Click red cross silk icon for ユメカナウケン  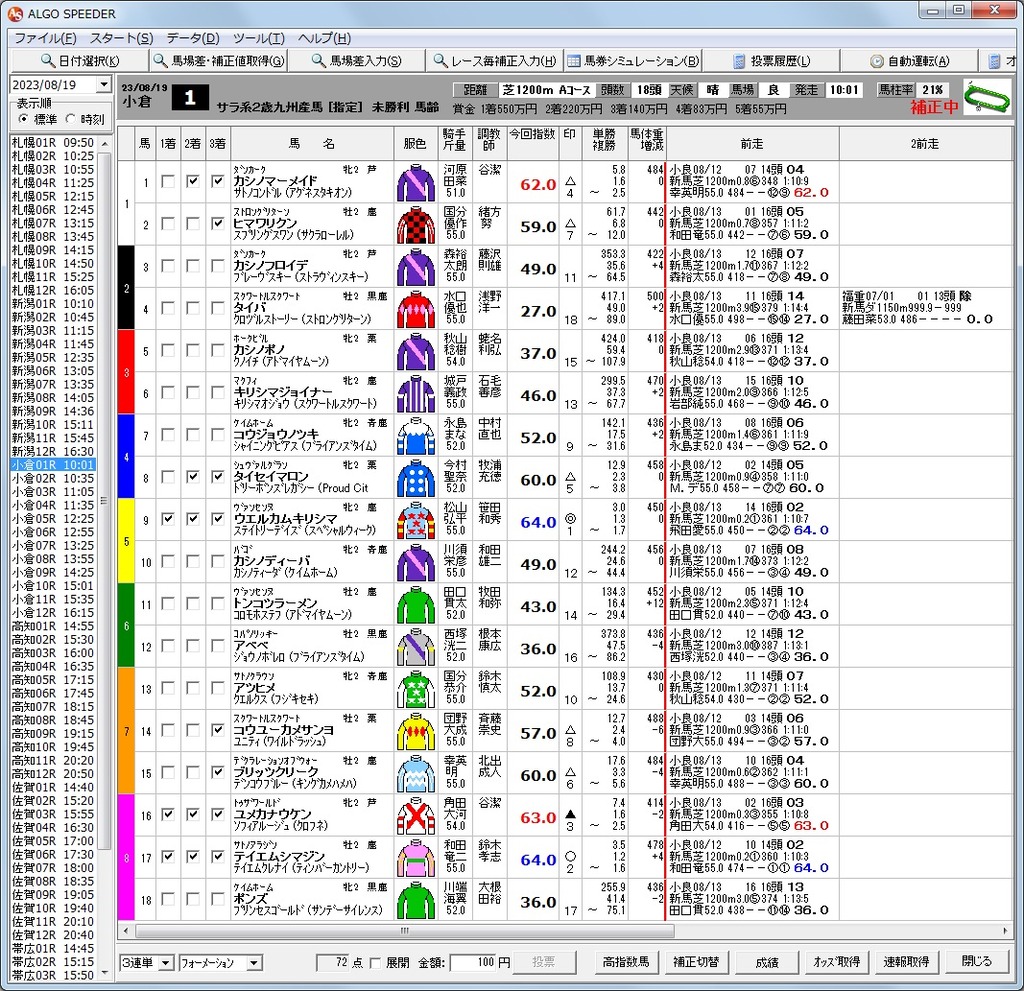[x=415, y=817]
